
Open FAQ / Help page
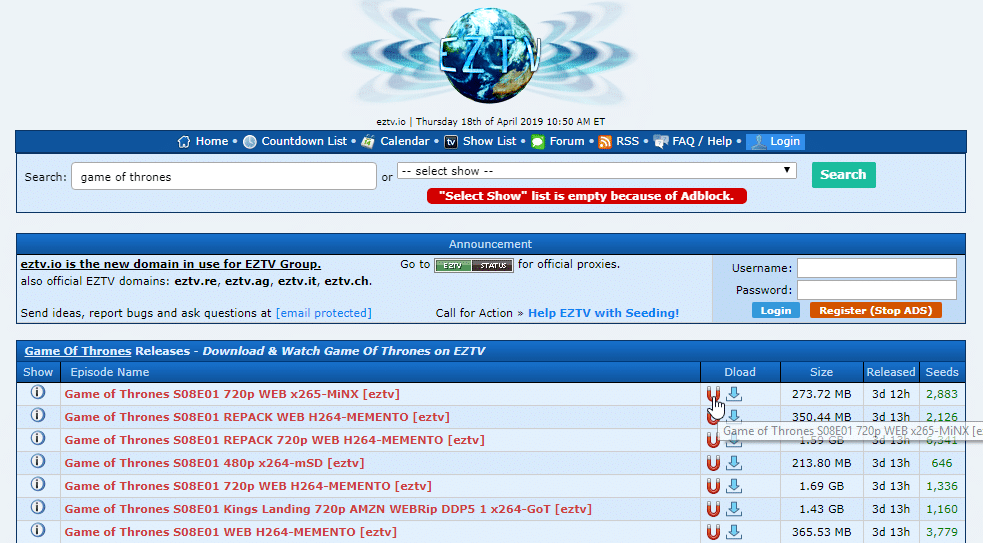click(x=702, y=141)
